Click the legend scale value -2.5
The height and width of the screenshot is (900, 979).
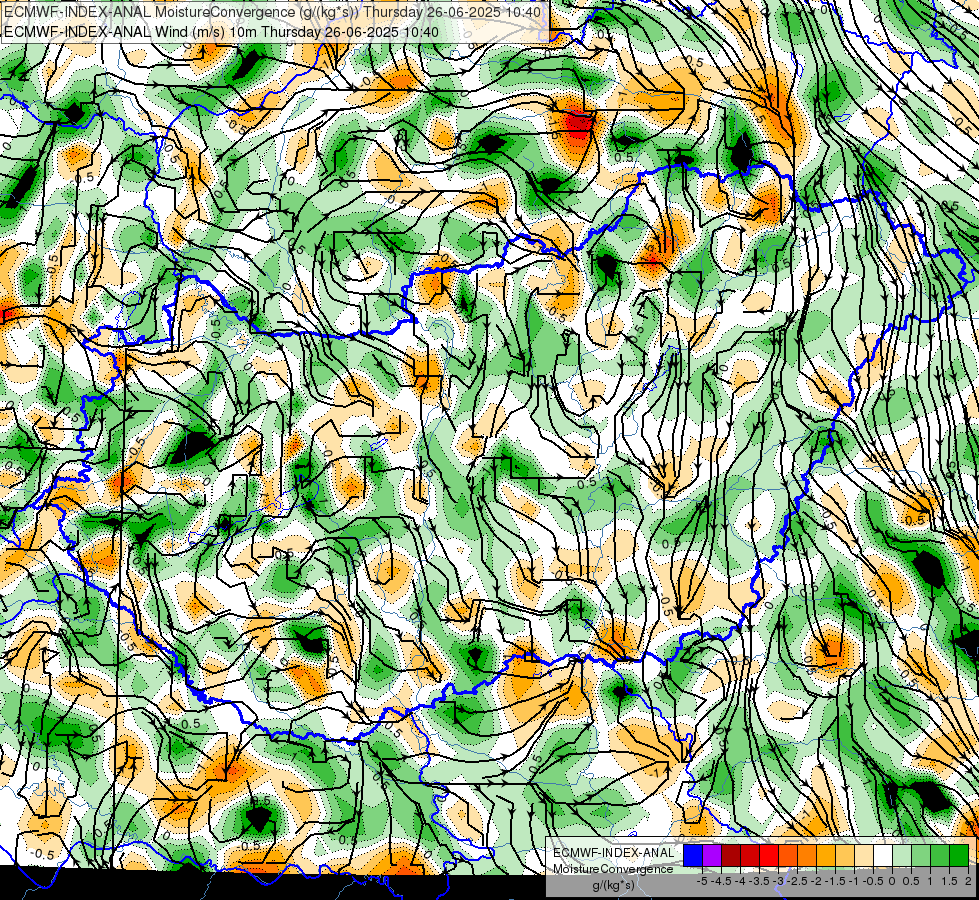pos(797,881)
